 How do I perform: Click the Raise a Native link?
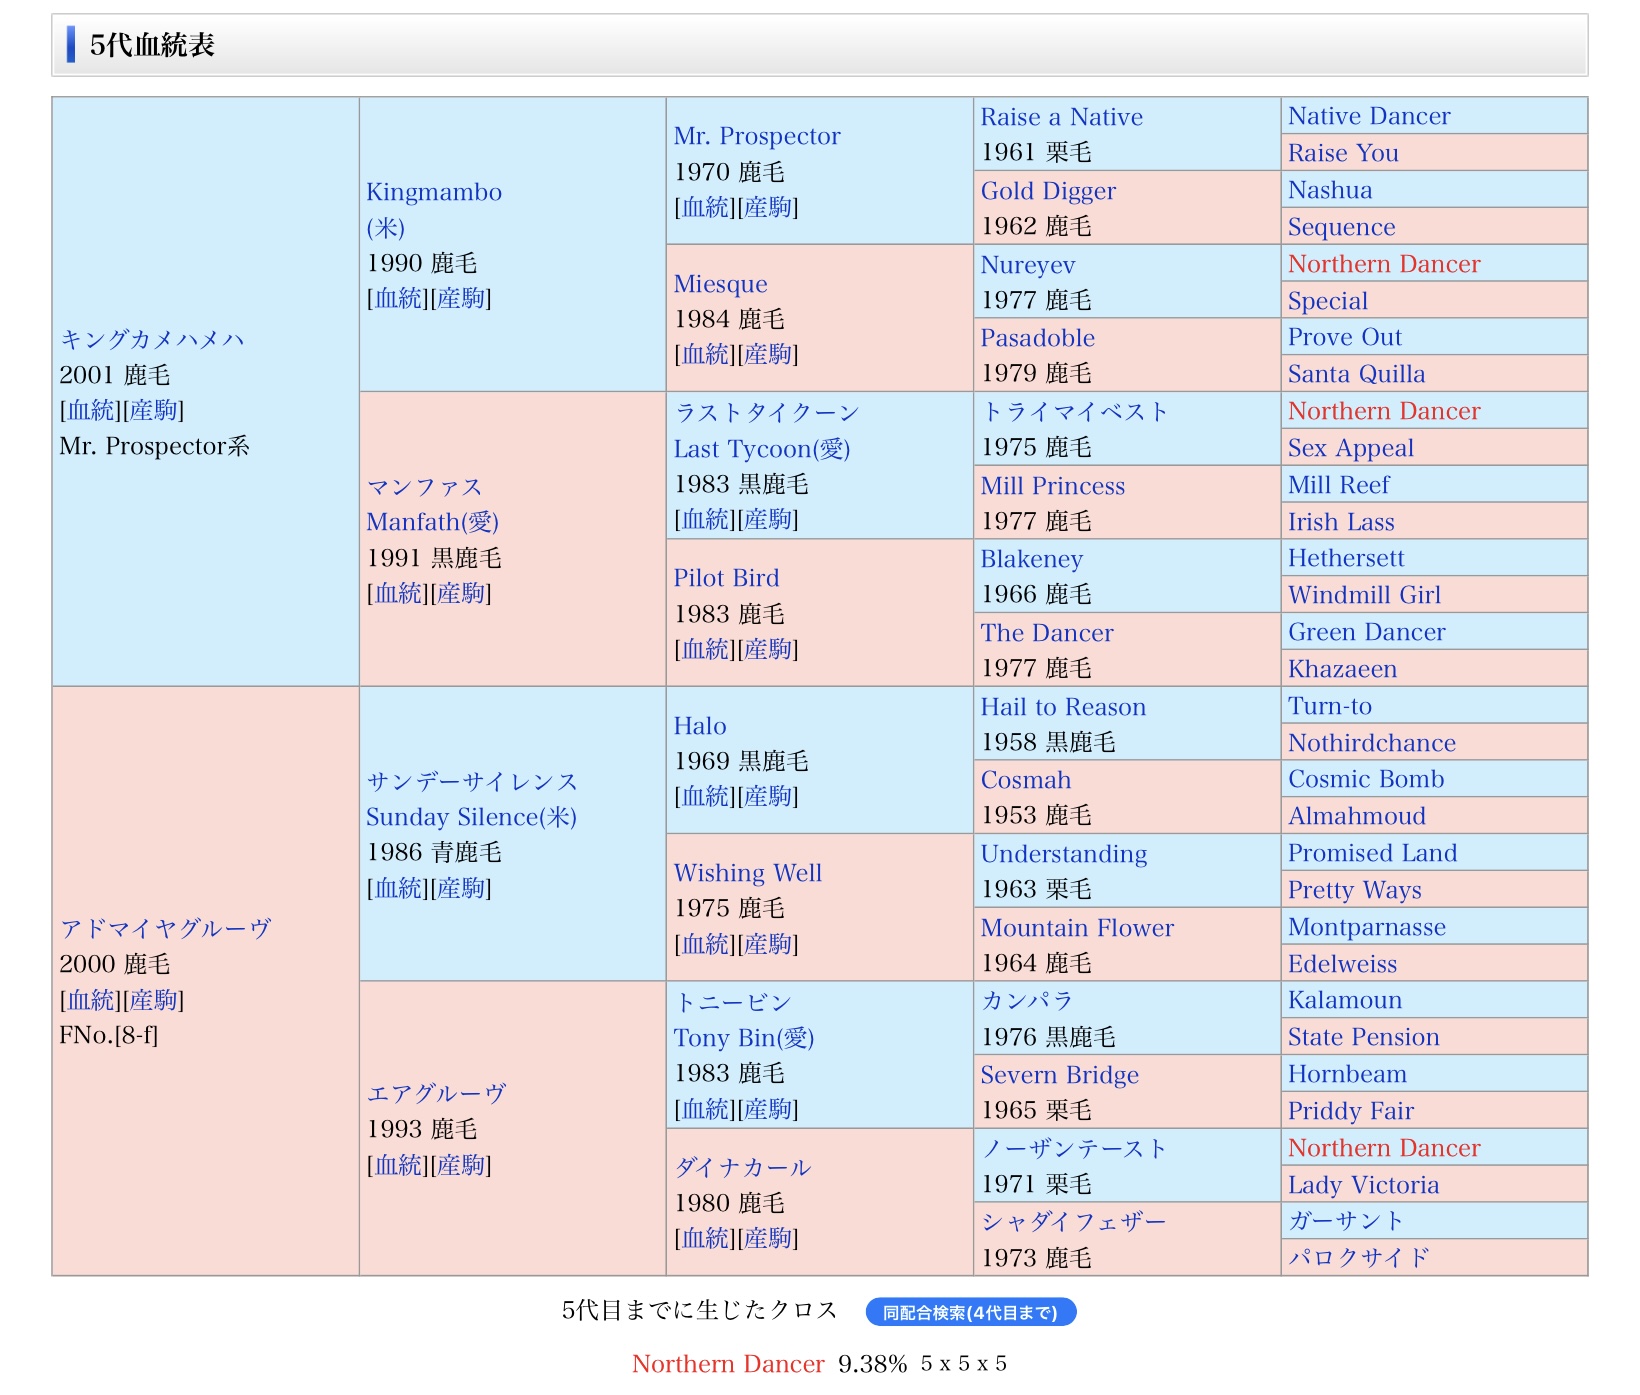coord(1061,117)
